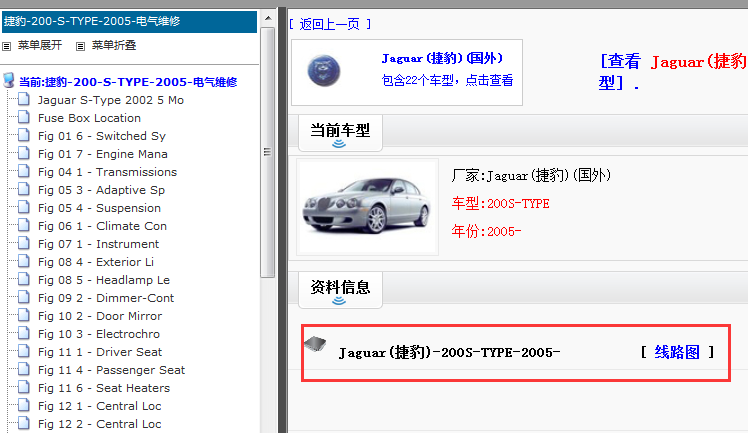Click the 车型:200S-TYPE text
748x433 pixels.
500,204
